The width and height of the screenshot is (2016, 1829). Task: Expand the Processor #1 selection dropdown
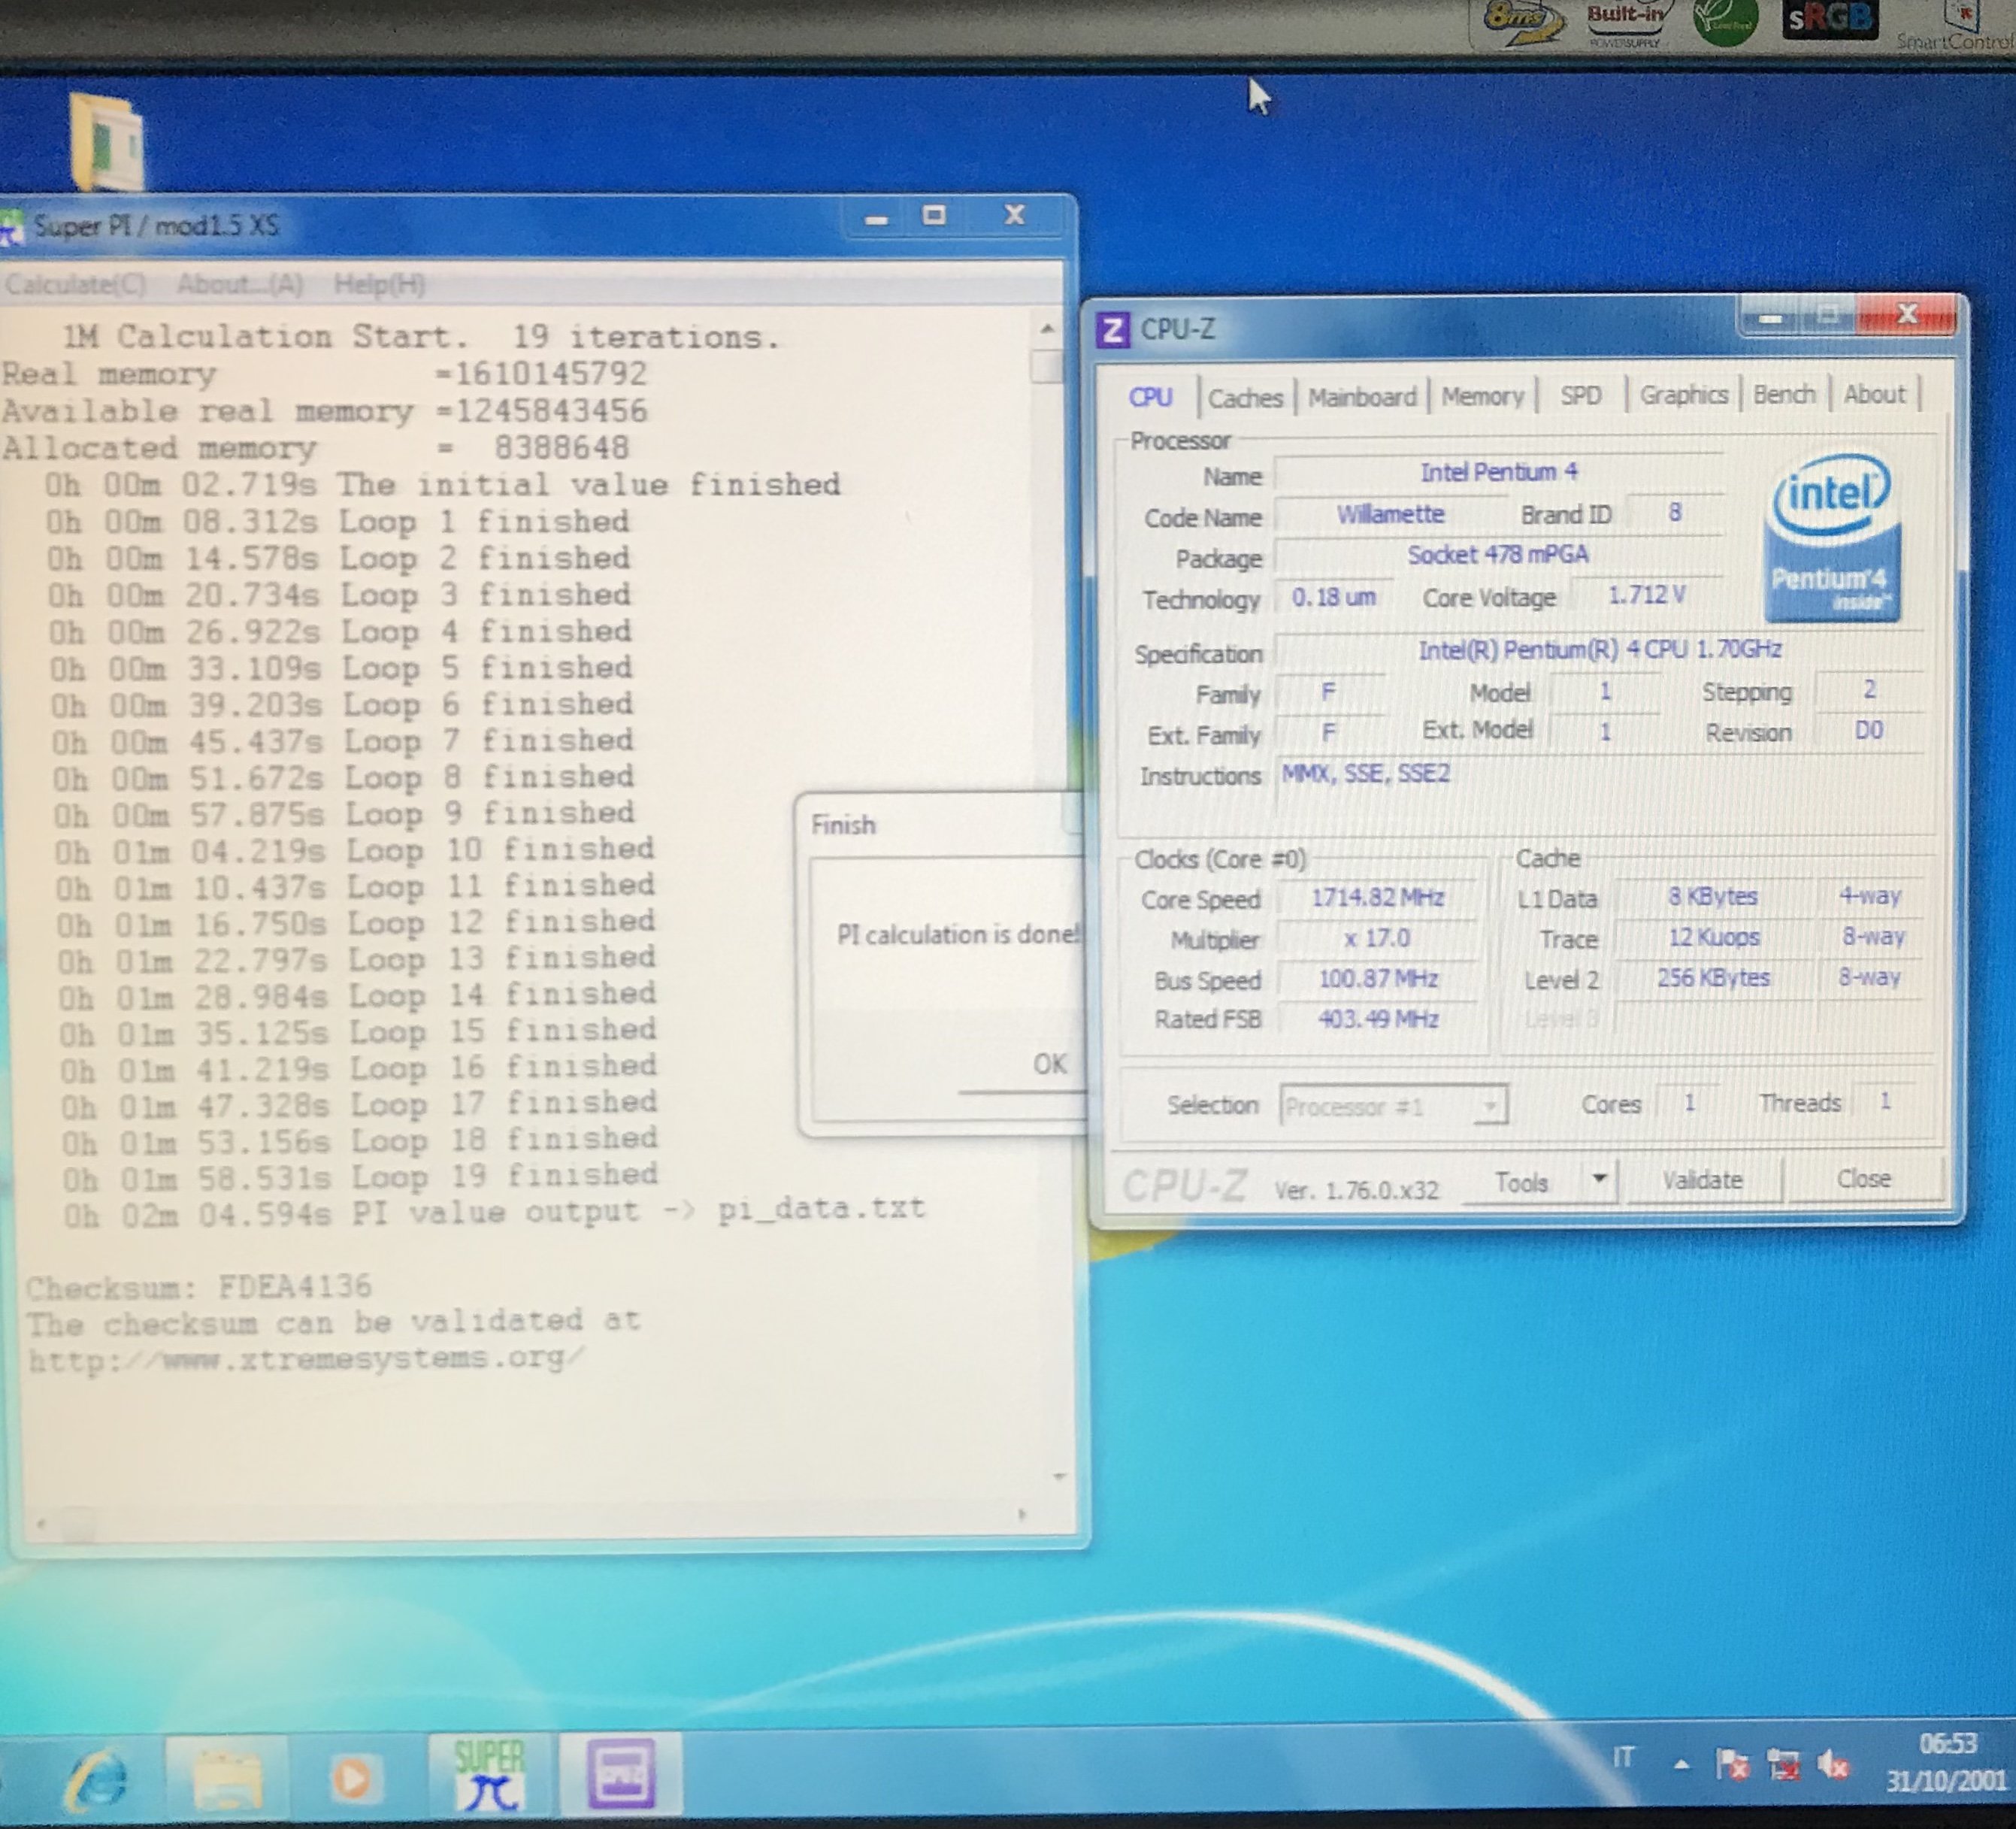(1490, 1106)
